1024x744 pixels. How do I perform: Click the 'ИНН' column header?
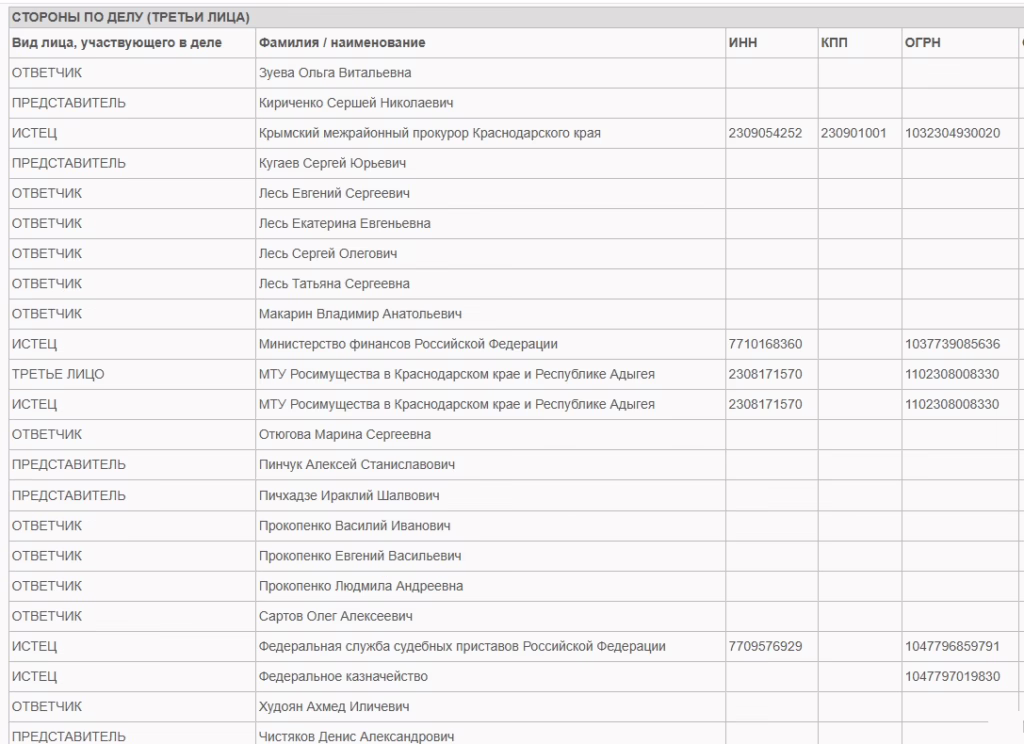(x=743, y=43)
